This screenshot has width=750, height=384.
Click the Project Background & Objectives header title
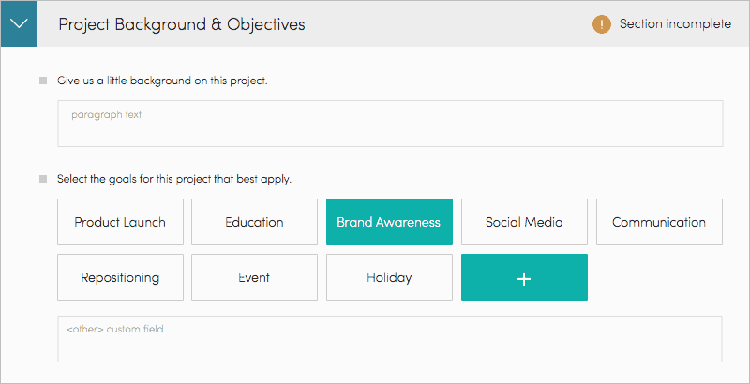182,24
